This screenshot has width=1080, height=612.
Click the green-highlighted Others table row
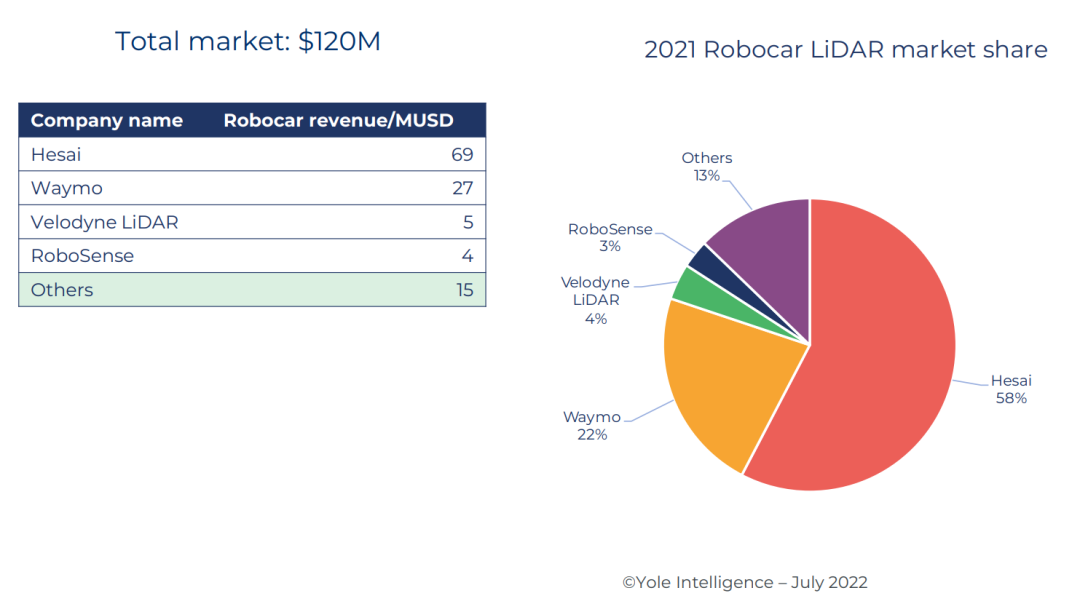click(x=252, y=290)
